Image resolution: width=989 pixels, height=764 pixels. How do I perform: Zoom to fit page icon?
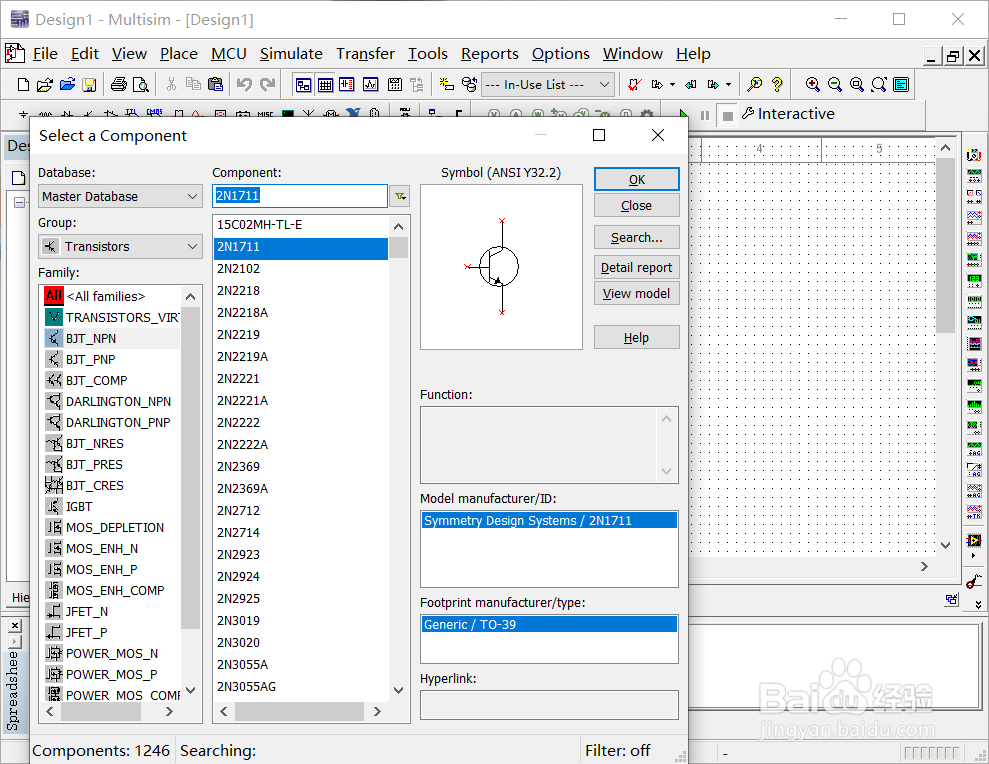(x=879, y=85)
